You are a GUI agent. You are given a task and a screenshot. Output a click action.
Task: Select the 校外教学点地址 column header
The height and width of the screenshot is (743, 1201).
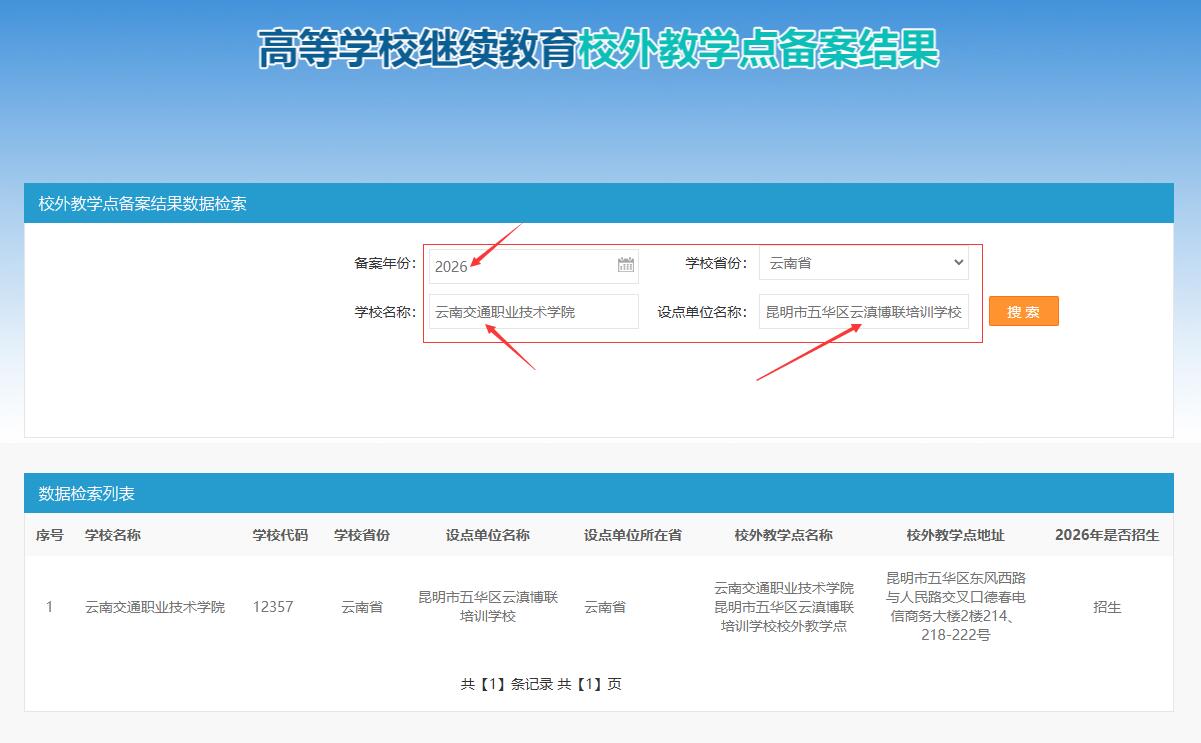956,535
